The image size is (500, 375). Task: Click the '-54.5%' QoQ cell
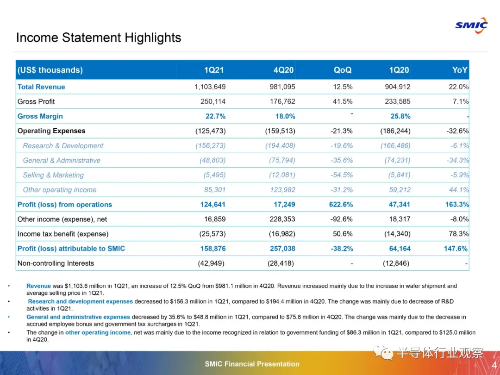342,175
